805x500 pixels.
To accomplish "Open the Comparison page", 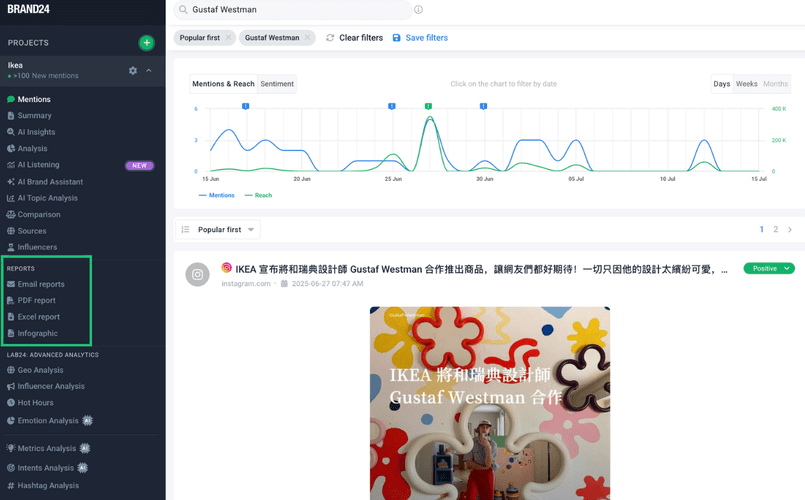I will 39,215.
